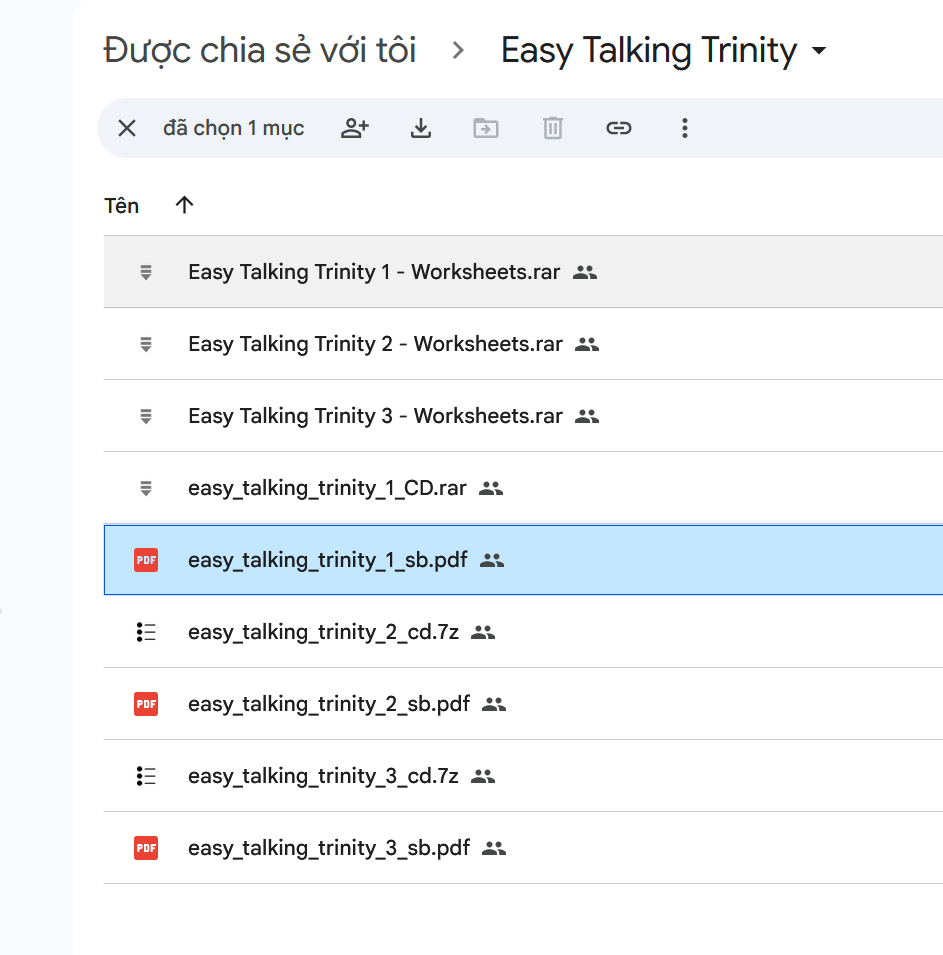Viewport: 943px width, 955px height.
Task: Select Easy Talking Trinity 1 - Worksheets.rar
Action: click(374, 272)
